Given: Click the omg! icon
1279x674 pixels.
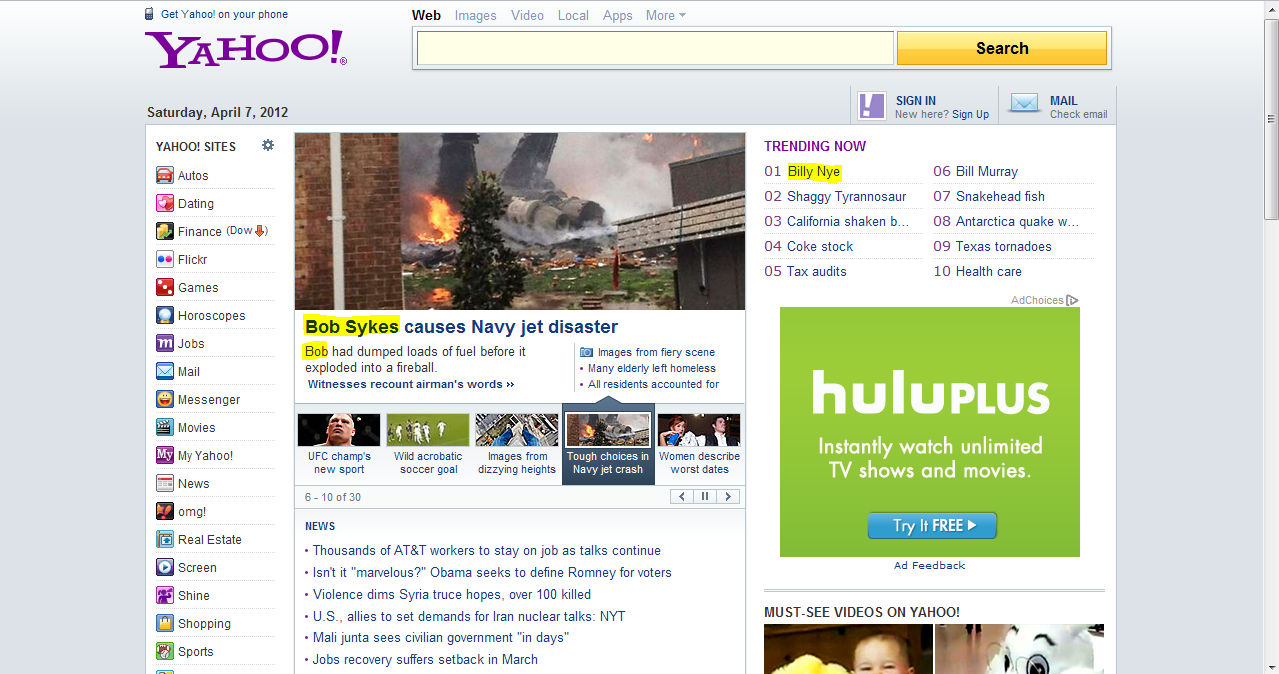Looking at the screenshot, I should click(x=165, y=511).
